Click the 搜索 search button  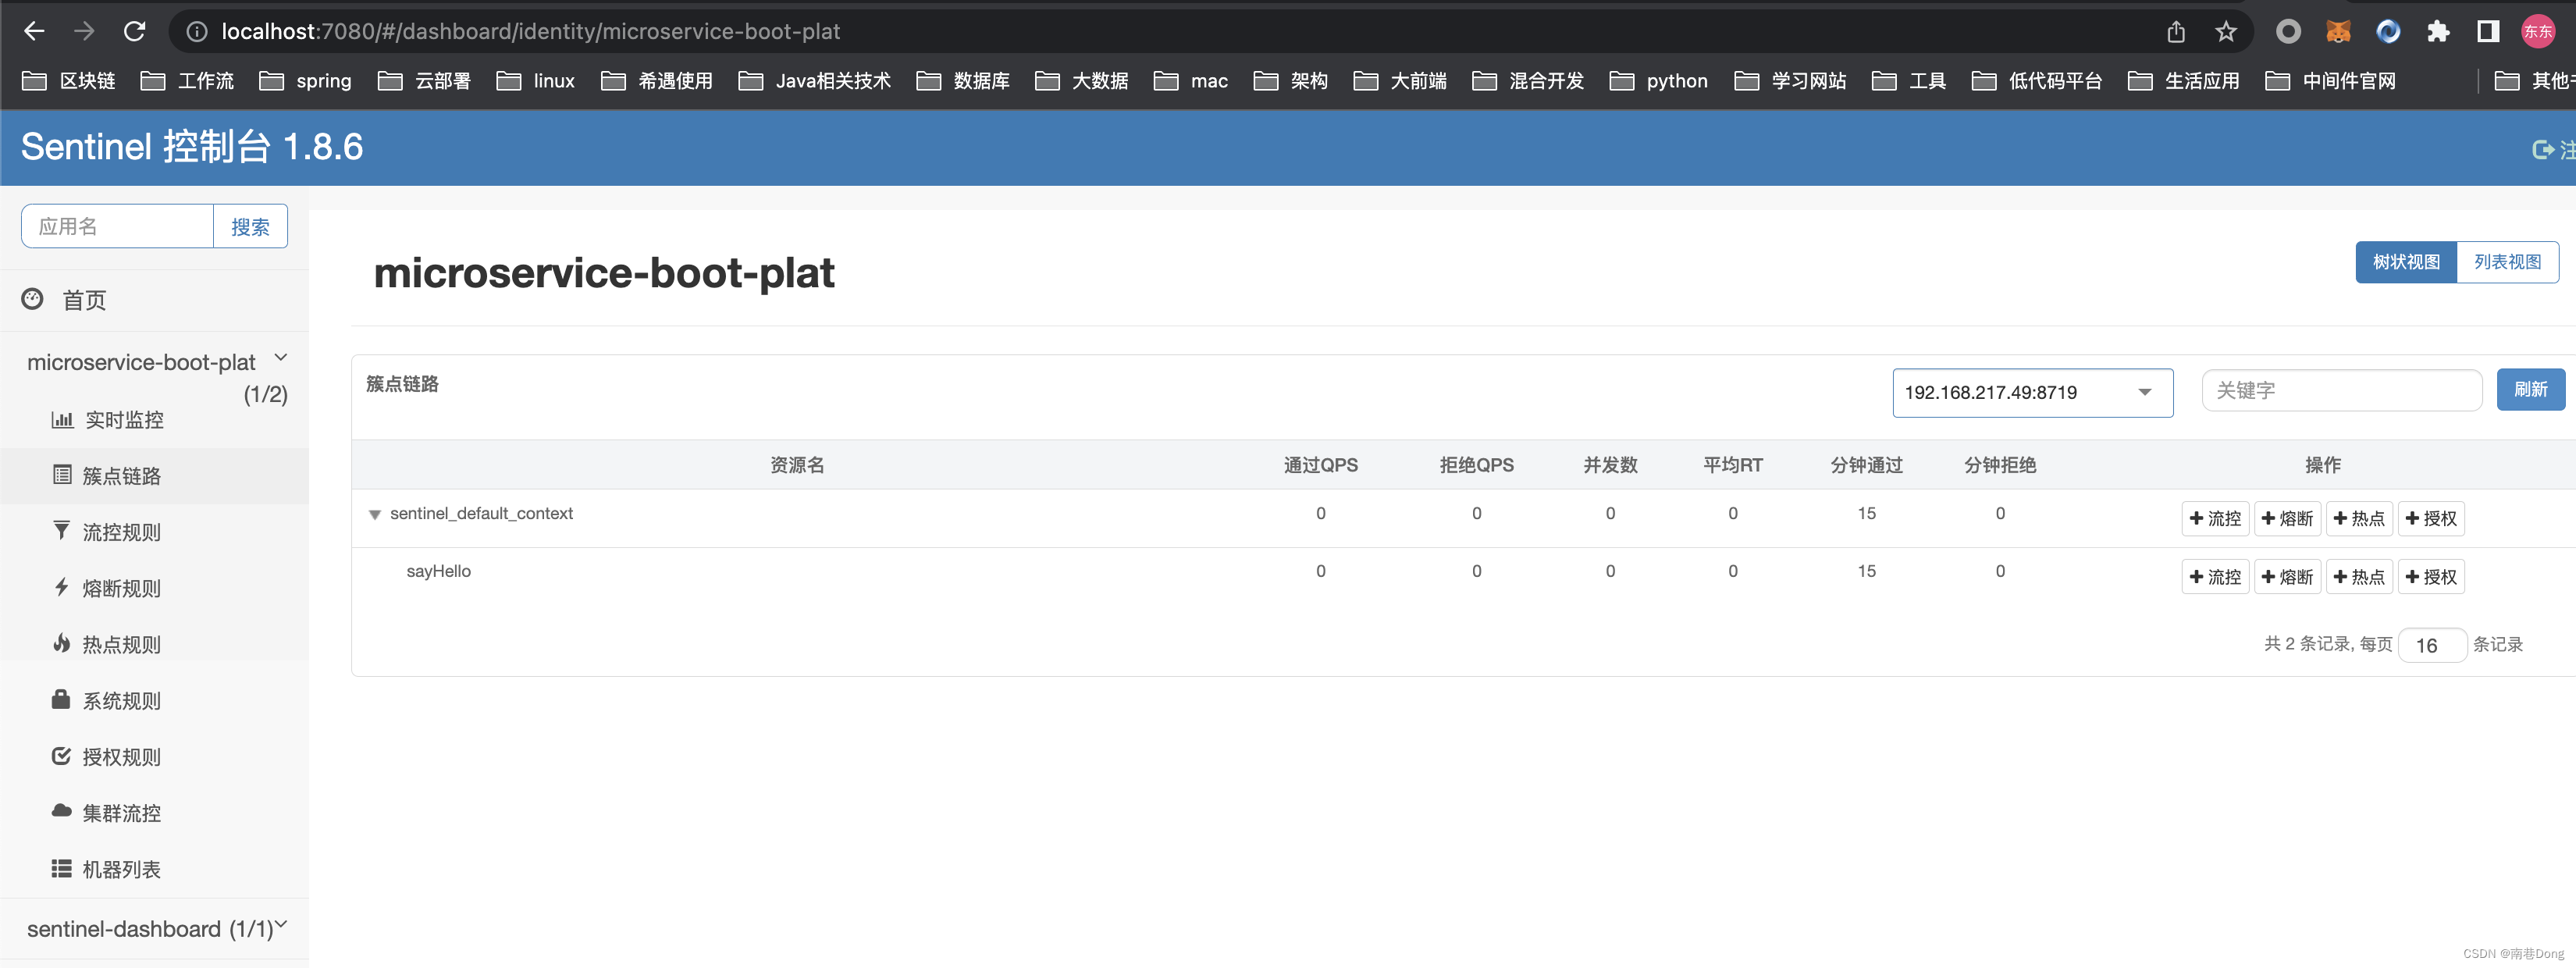point(250,226)
